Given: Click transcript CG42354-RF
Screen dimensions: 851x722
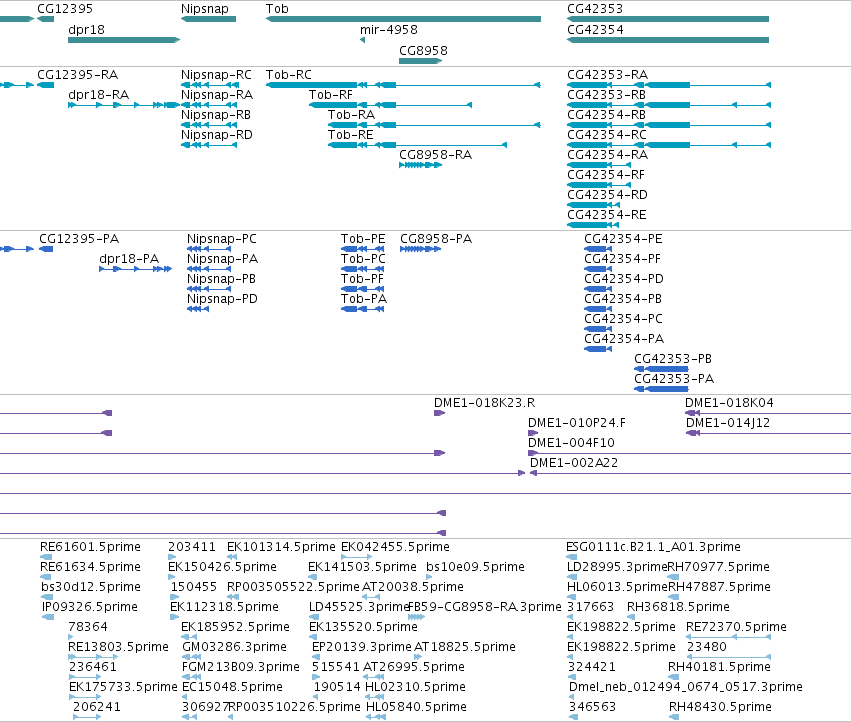Looking at the screenshot, I should [599, 185].
